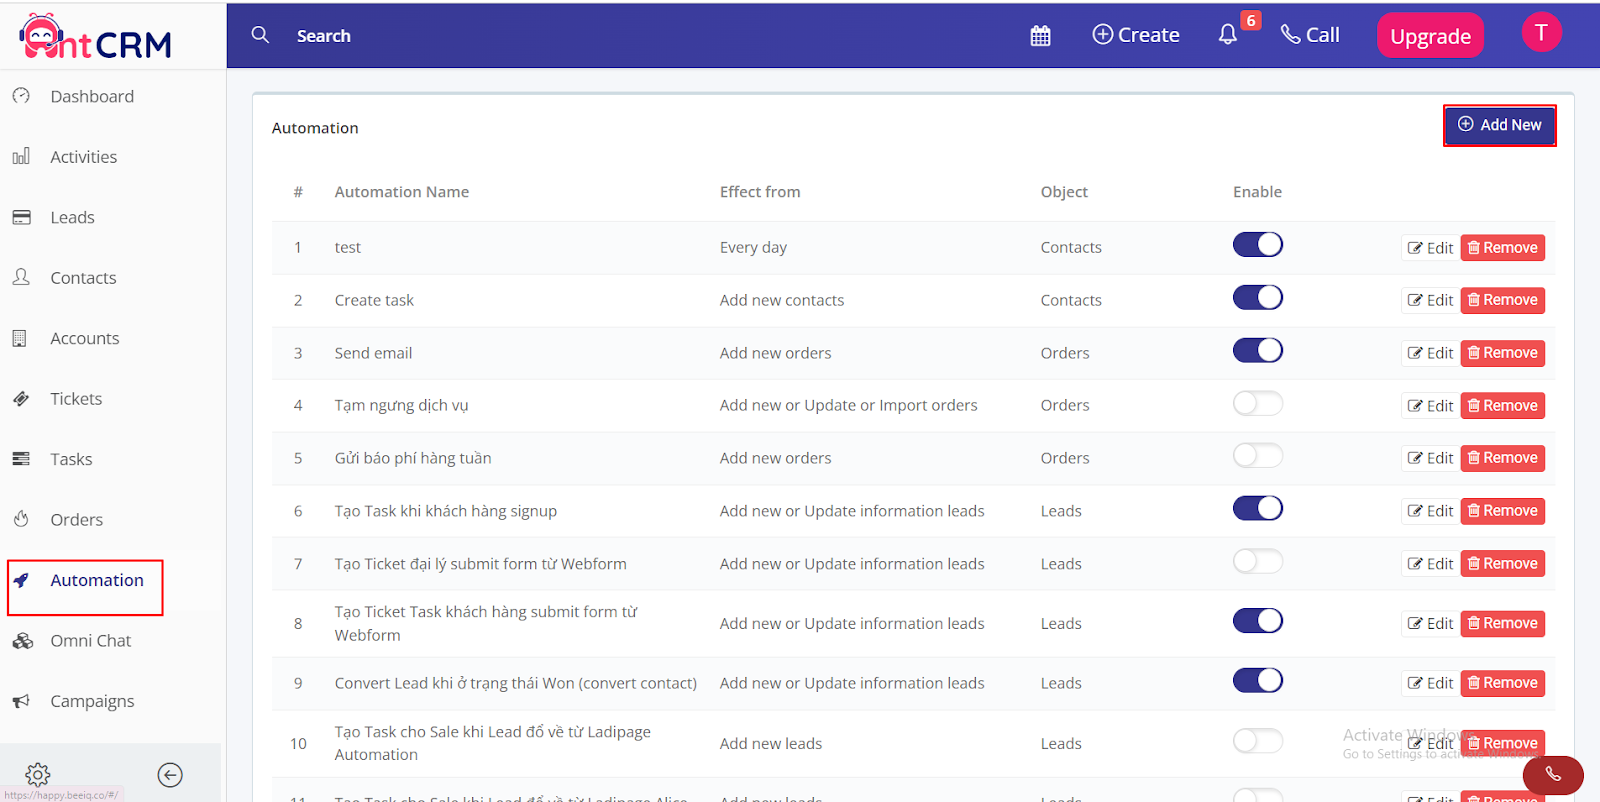Click the Campaigns megaphone icon

click(21, 701)
